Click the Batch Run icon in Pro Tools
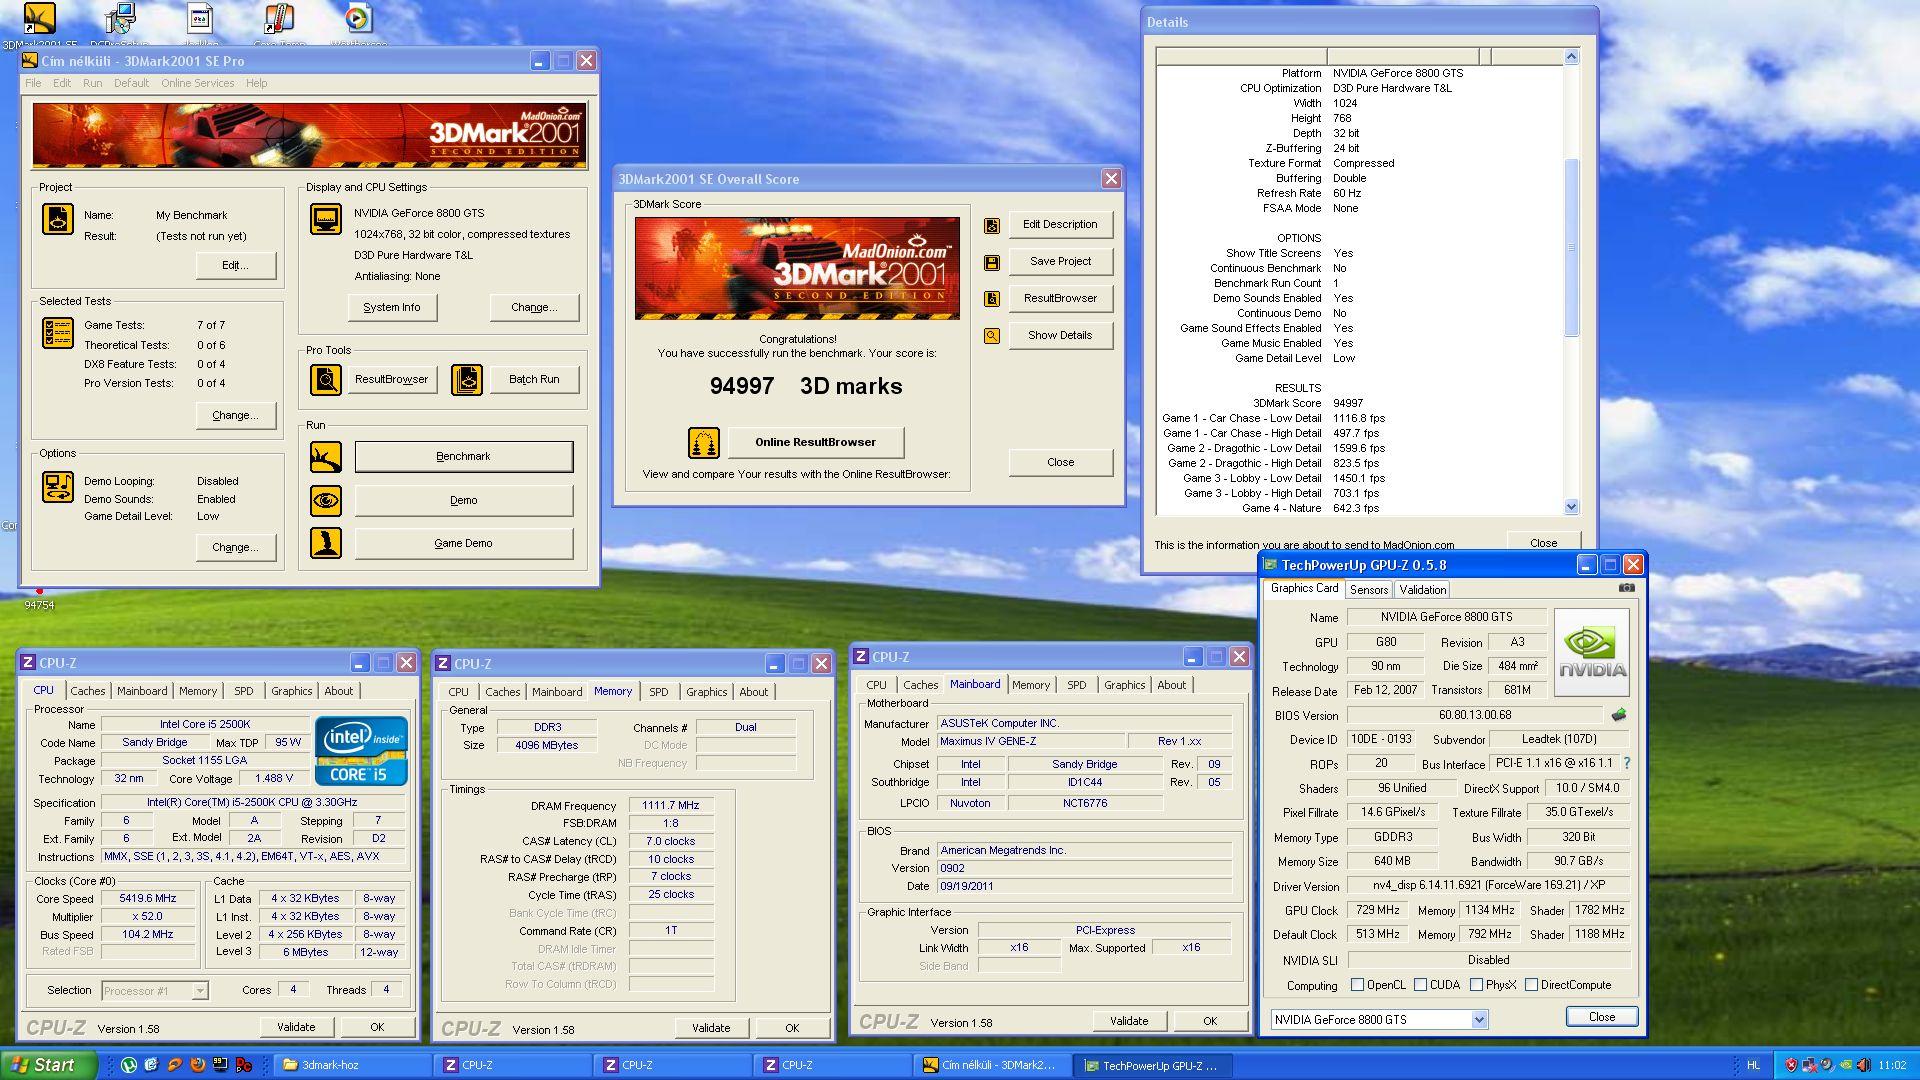The width and height of the screenshot is (1920, 1080). tap(467, 379)
